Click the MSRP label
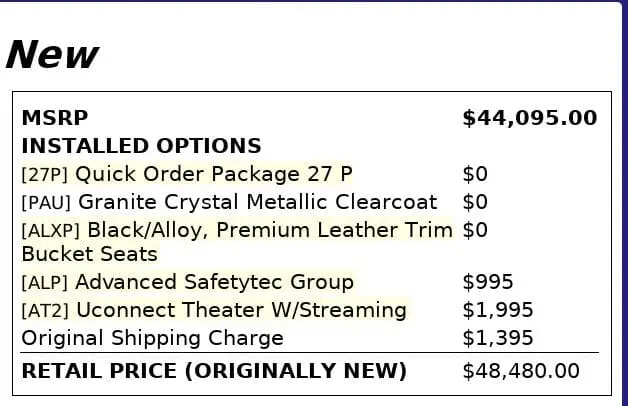Image resolution: width=628 pixels, height=406 pixels. (48, 118)
